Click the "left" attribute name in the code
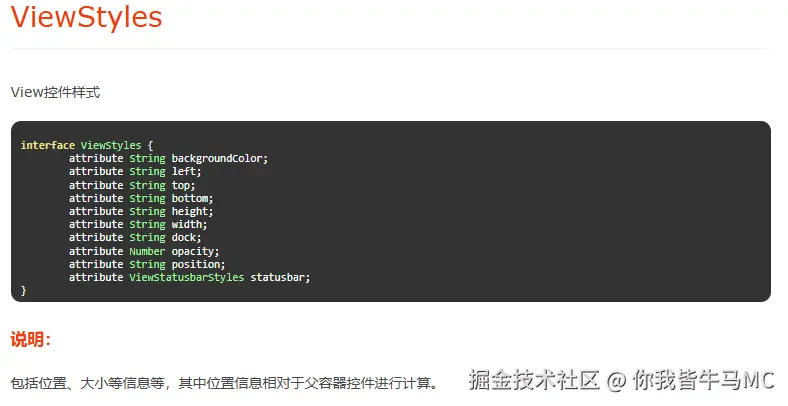 [x=183, y=171]
